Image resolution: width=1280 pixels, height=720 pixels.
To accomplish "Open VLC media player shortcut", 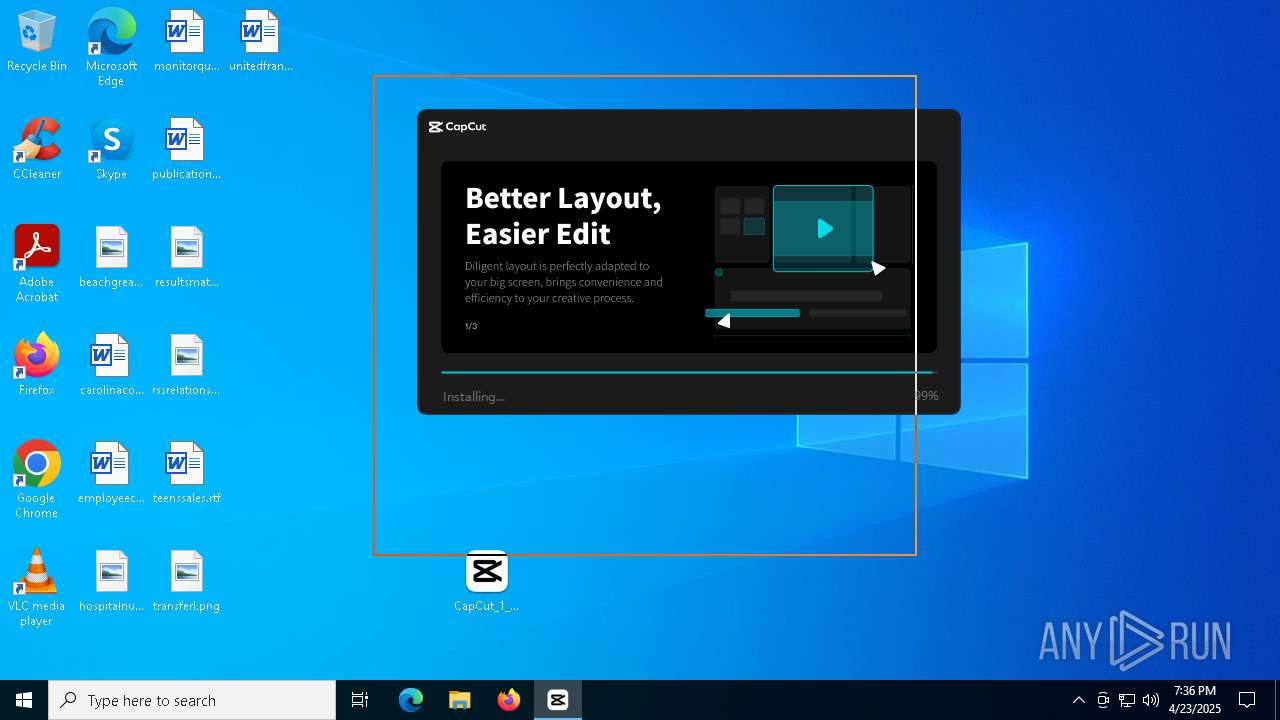I will click(37, 588).
